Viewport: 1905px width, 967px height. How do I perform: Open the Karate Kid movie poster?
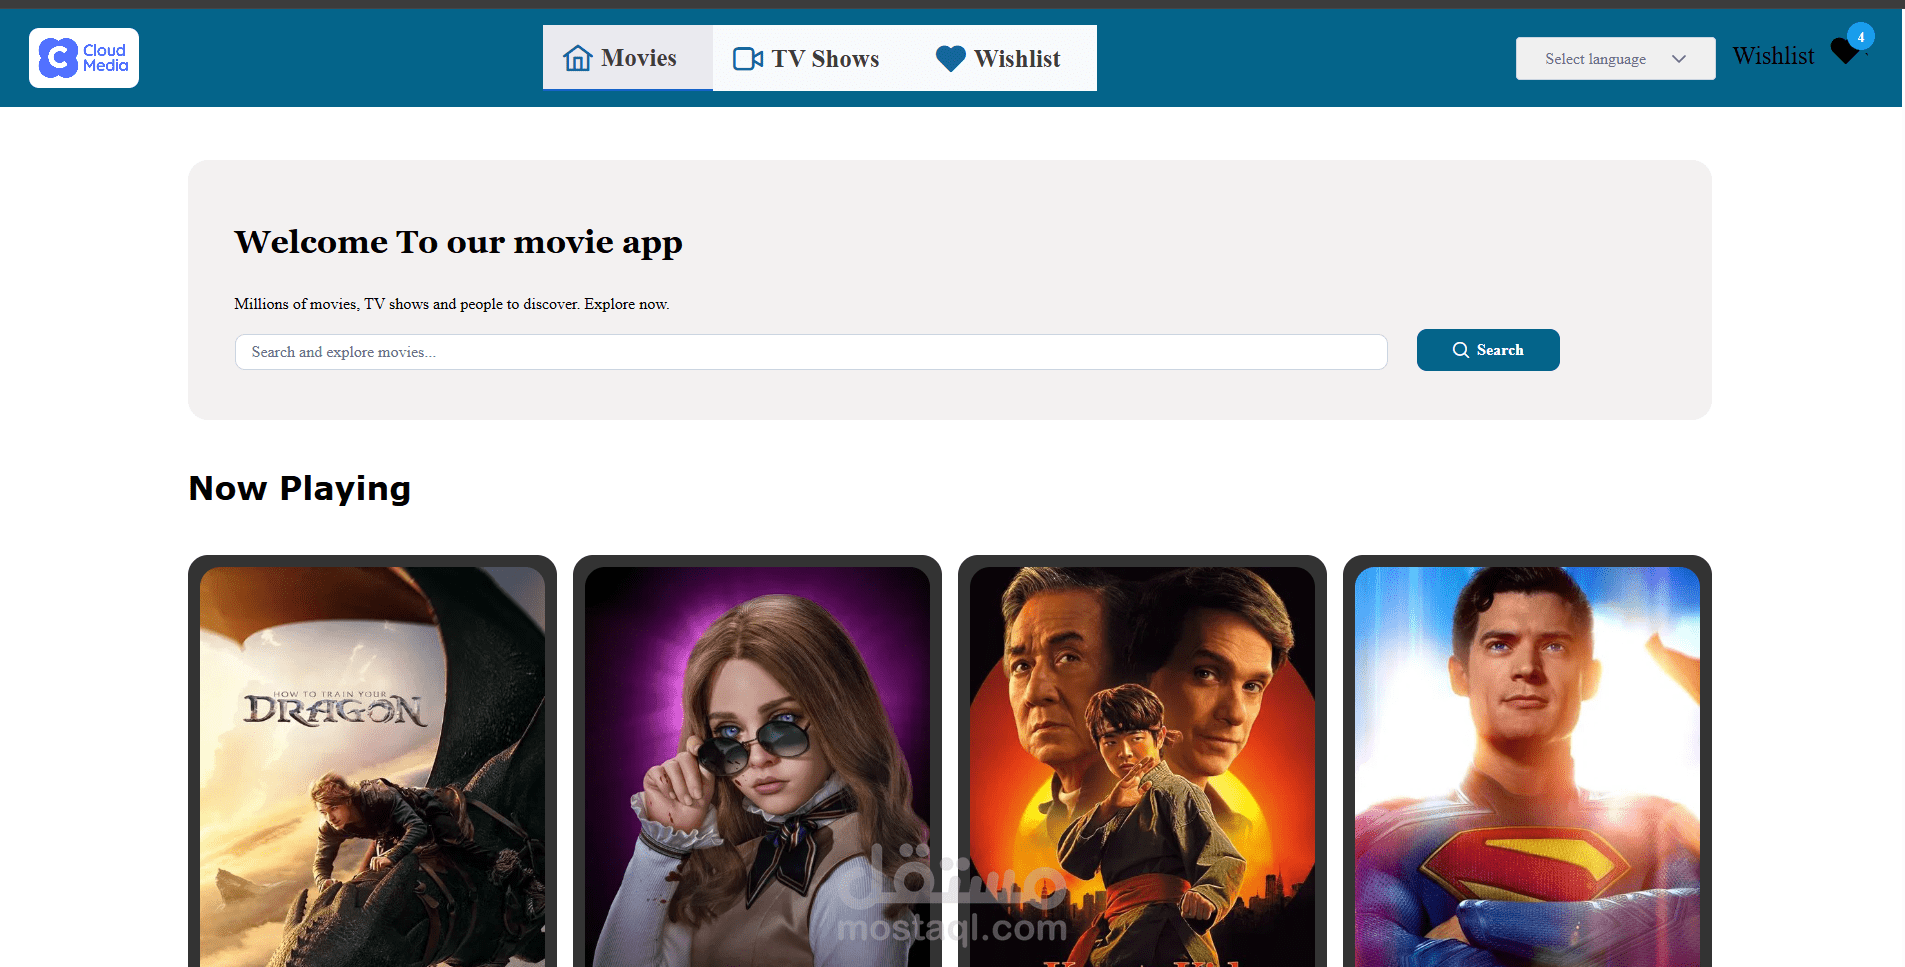[1142, 767]
